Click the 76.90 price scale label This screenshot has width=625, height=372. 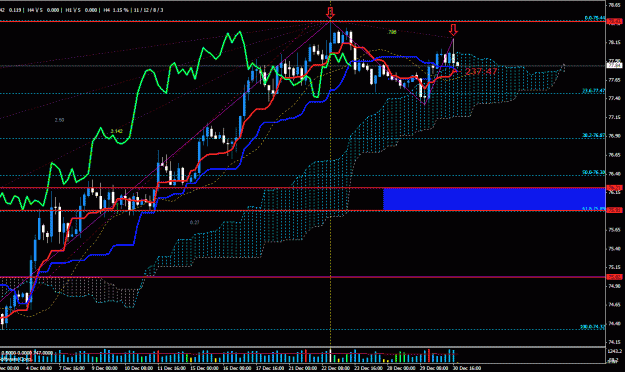[614, 136]
